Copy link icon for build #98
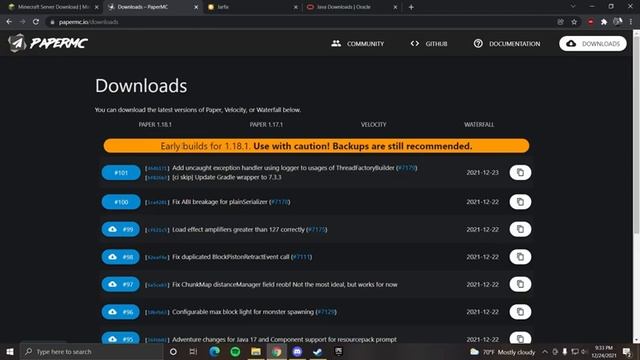This screenshot has height=360, width=640. coord(520,257)
